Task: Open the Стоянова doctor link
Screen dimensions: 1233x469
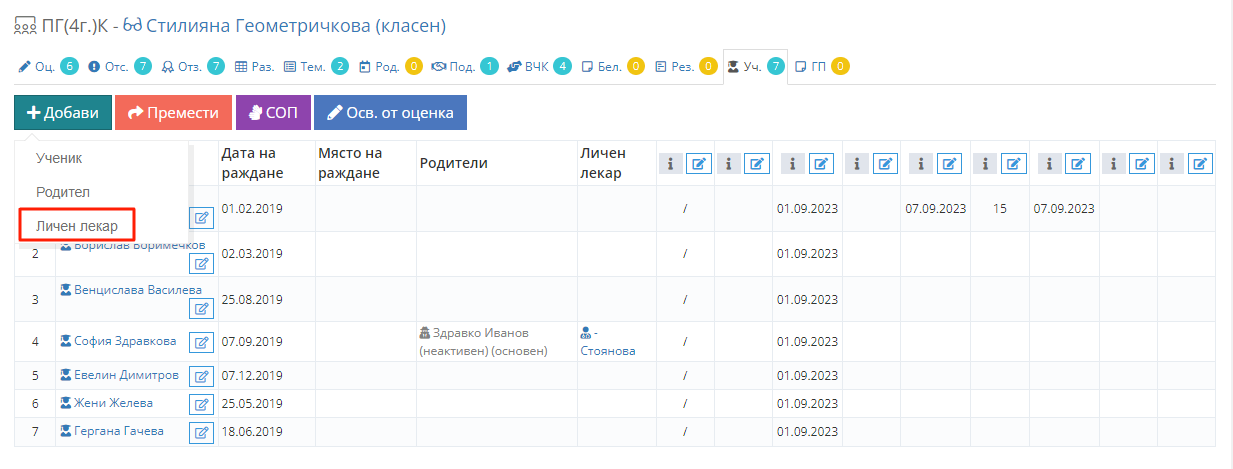Action: 608,351
